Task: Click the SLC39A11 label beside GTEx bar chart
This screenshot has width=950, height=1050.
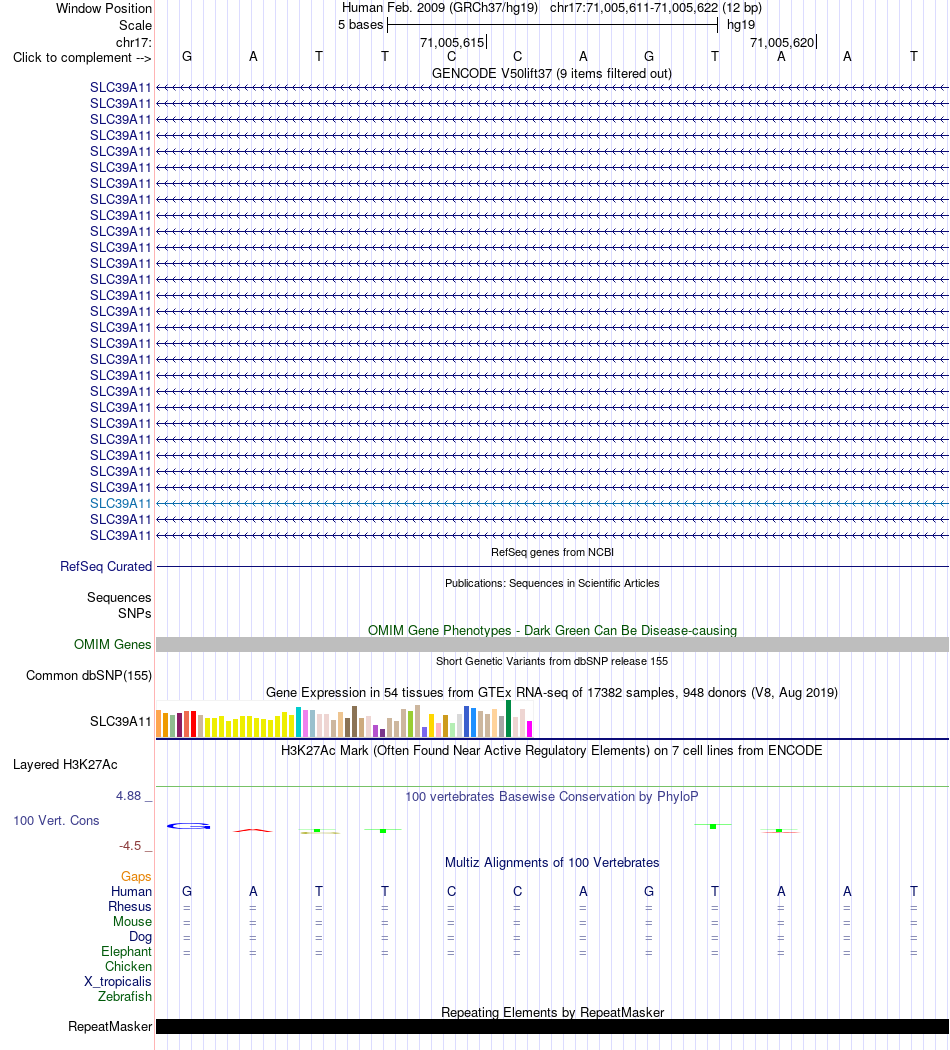Action: [121, 721]
